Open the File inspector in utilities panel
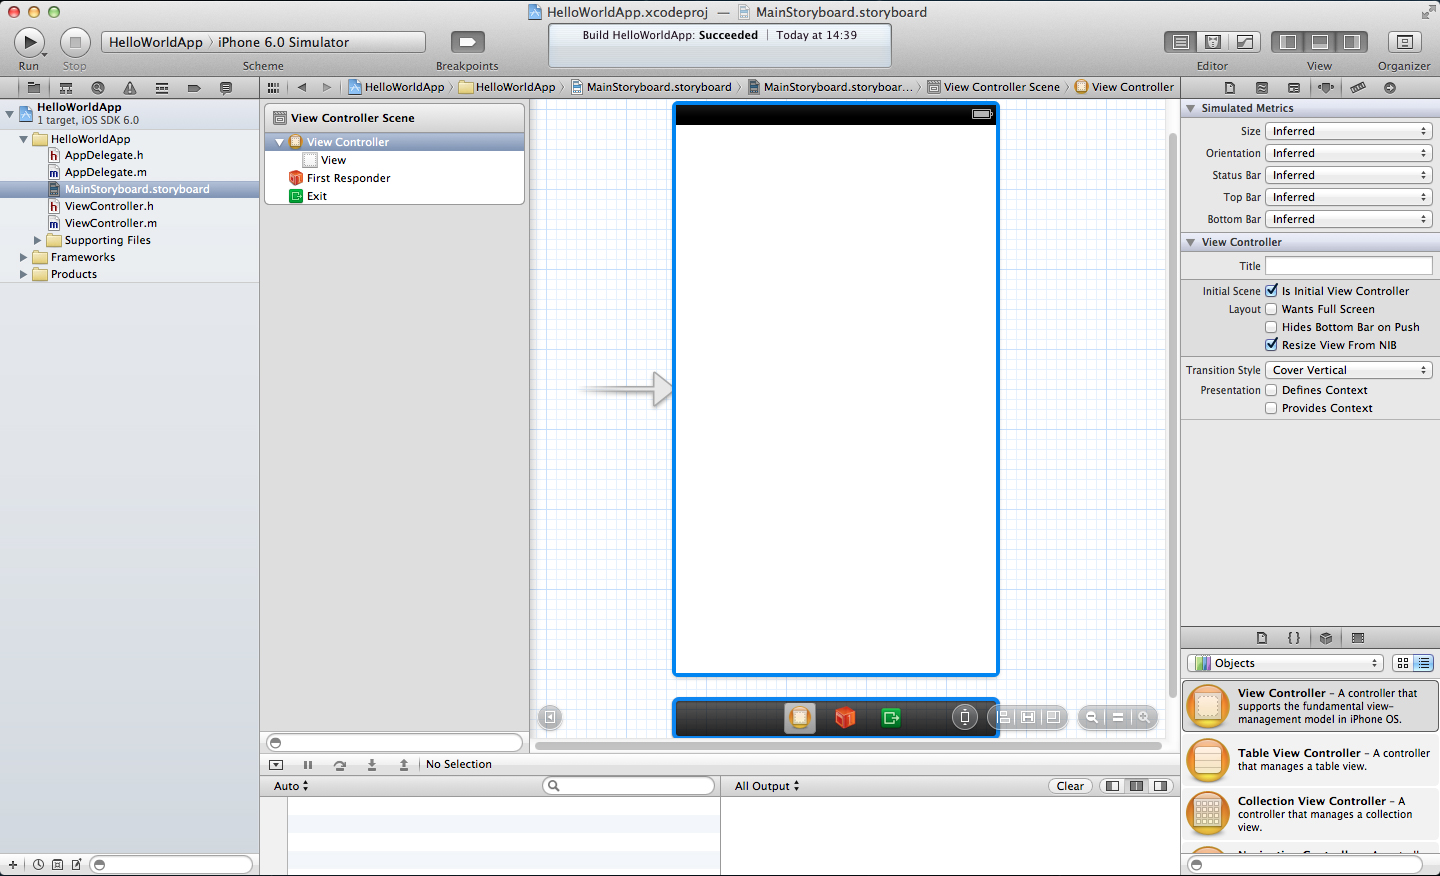1440x876 pixels. tap(1231, 87)
